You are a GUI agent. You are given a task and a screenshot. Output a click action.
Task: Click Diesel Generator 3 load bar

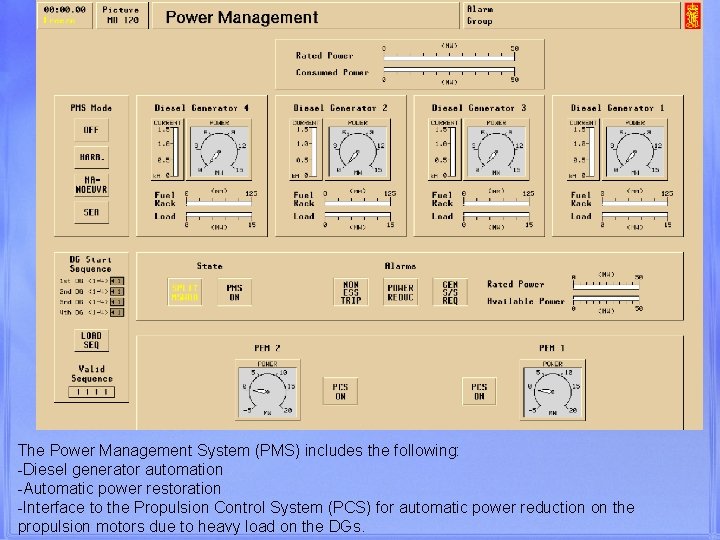click(496, 215)
